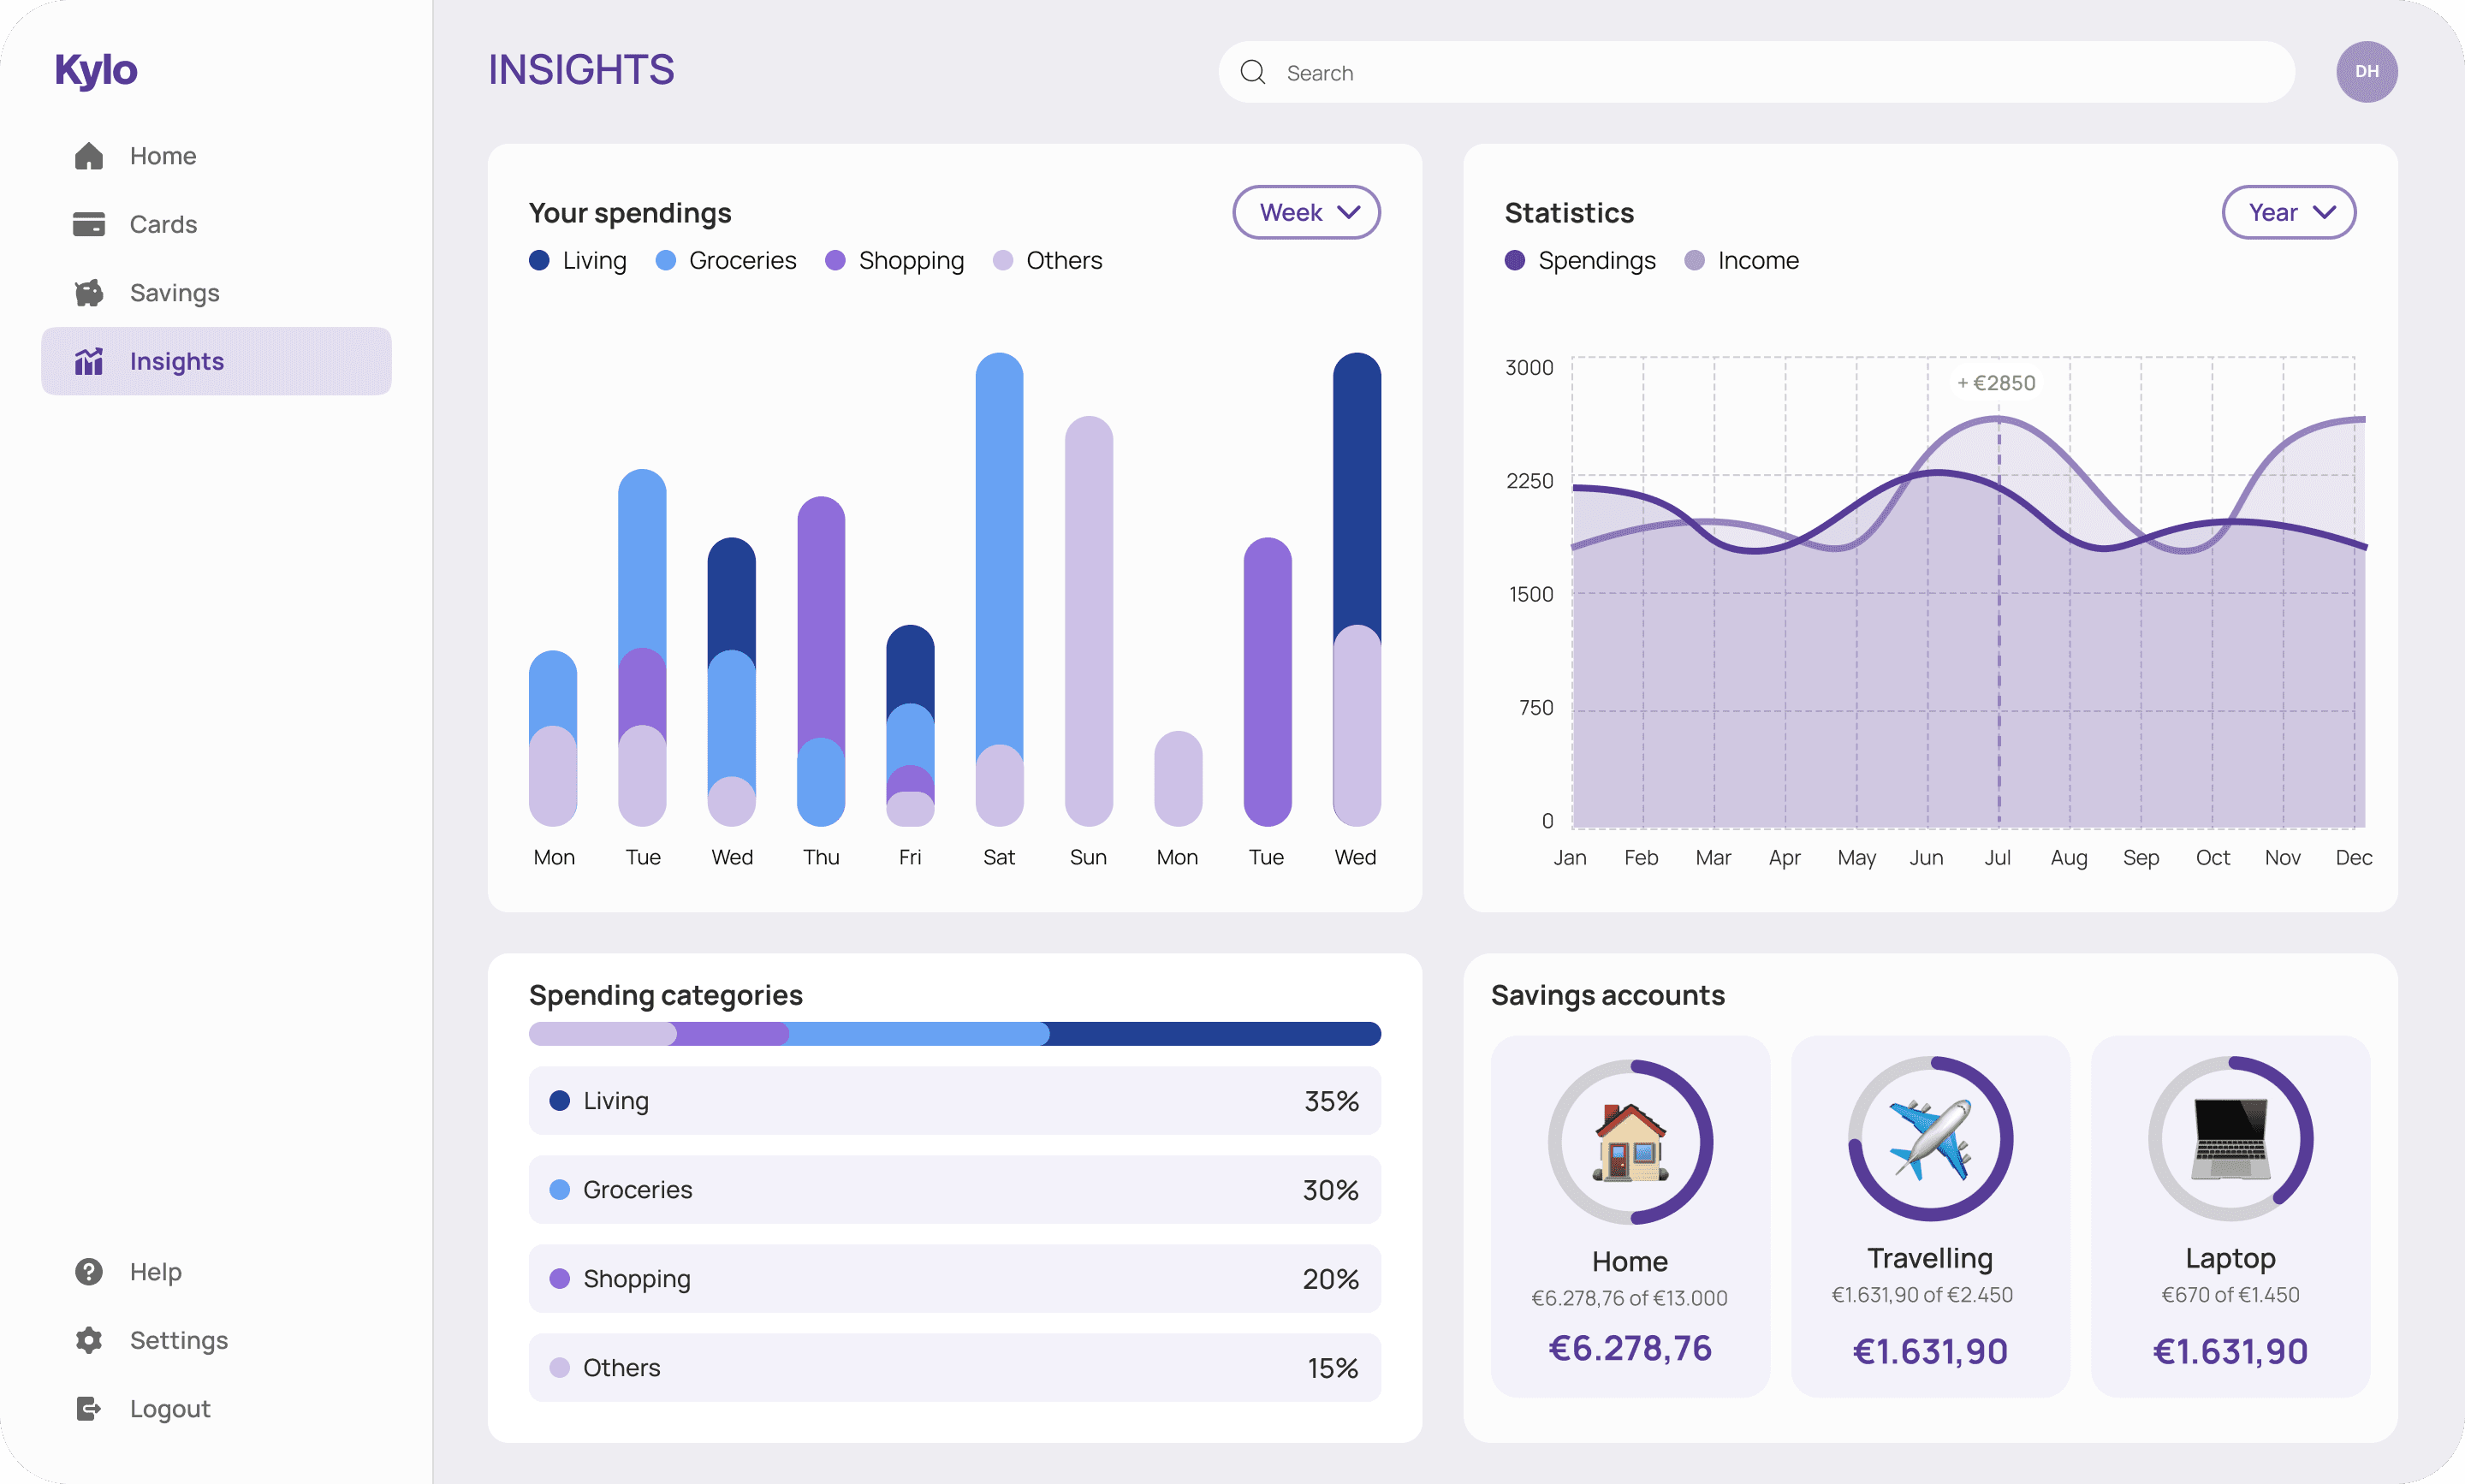The width and height of the screenshot is (2465, 1484).
Task: Select the Living 35% category row
Action: pos(954,1100)
